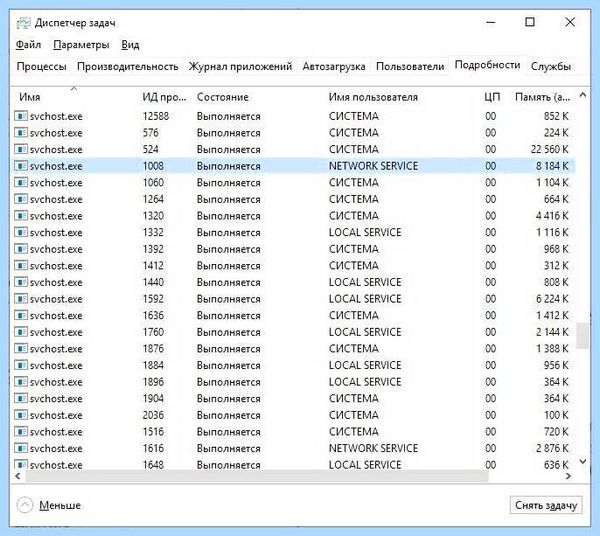Click the horizontal scrollbar left arrow
The height and width of the screenshot is (536, 600).
(x=18, y=476)
